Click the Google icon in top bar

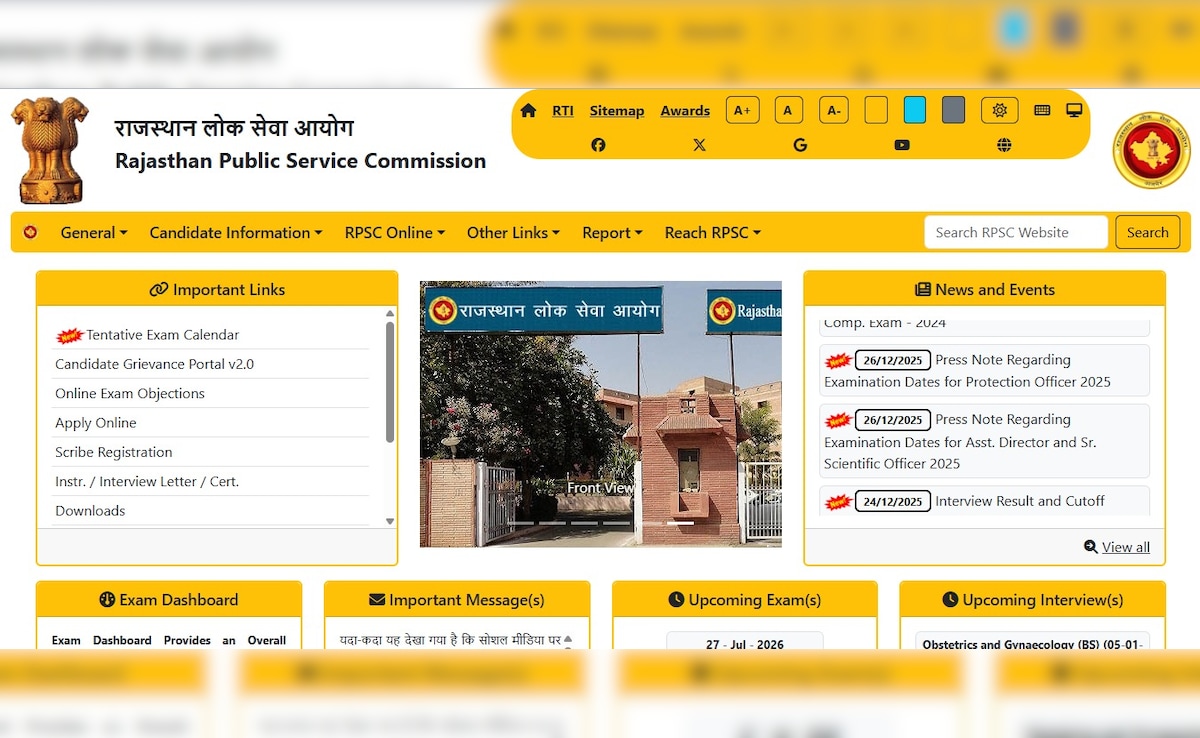tap(800, 145)
